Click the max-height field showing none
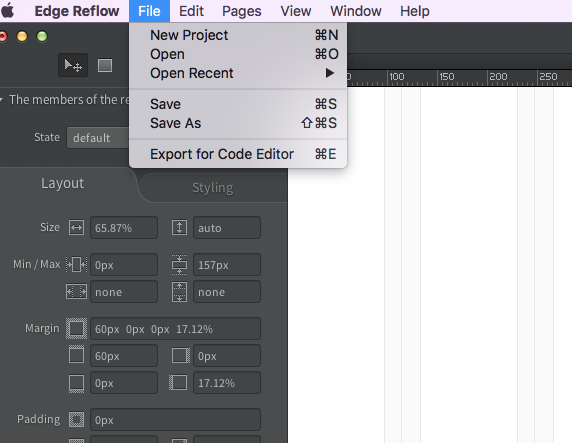Image resolution: width=572 pixels, height=443 pixels. click(x=227, y=292)
